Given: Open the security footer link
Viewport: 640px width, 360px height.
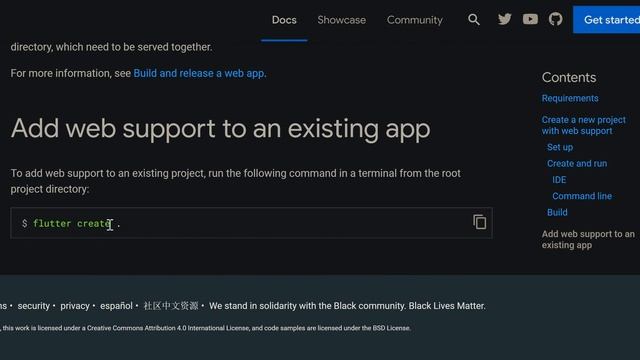Looking at the screenshot, I should [x=33, y=306].
